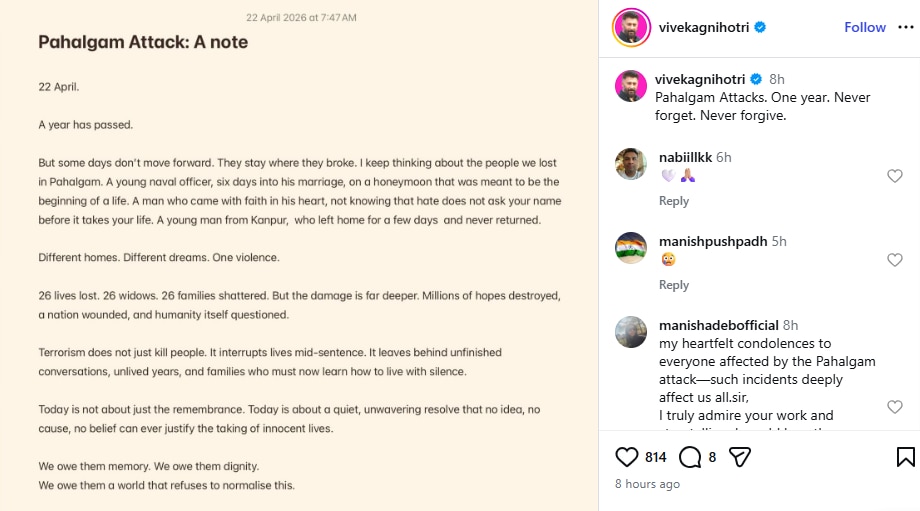The image size is (920, 511).
Task: Open nabiillkk's profile avatar
Action: pyautogui.click(x=630, y=164)
